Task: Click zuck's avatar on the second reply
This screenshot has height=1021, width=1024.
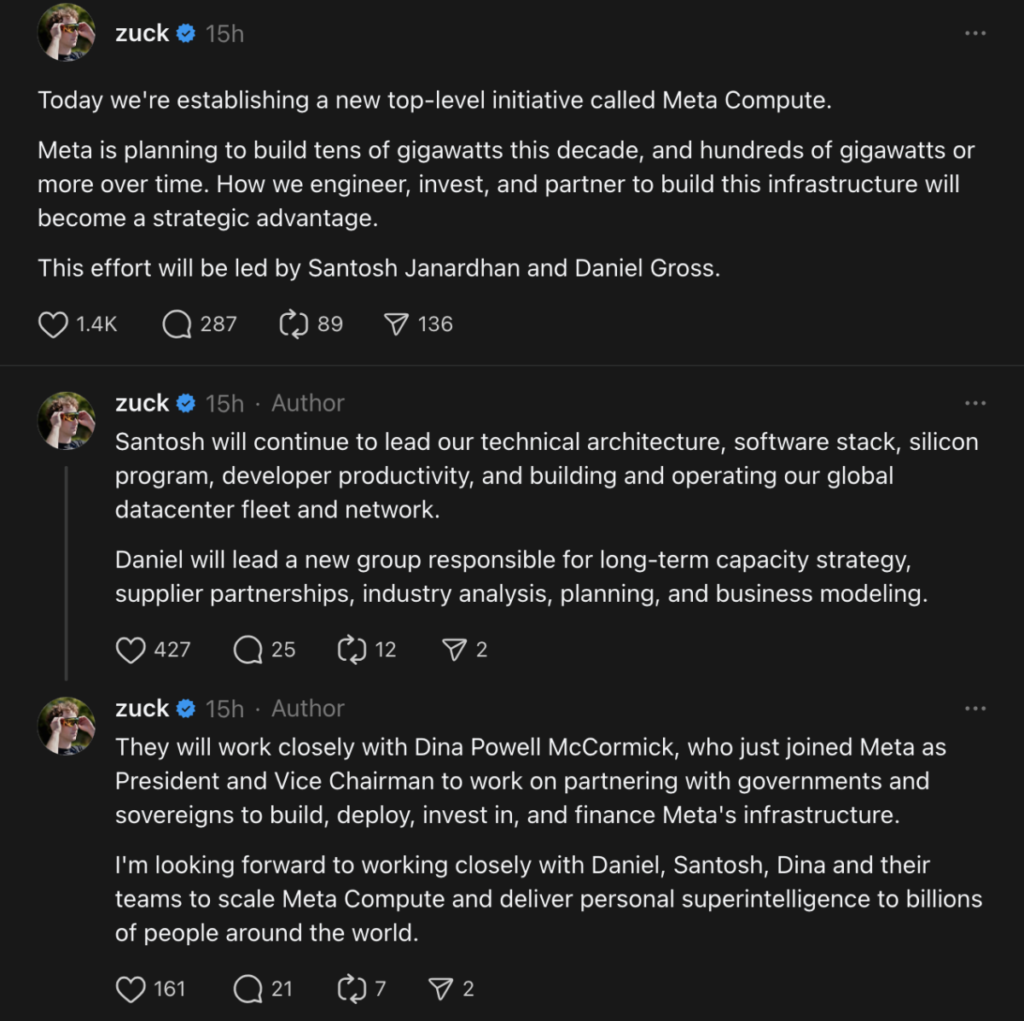Action: pyautogui.click(x=67, y=420)
